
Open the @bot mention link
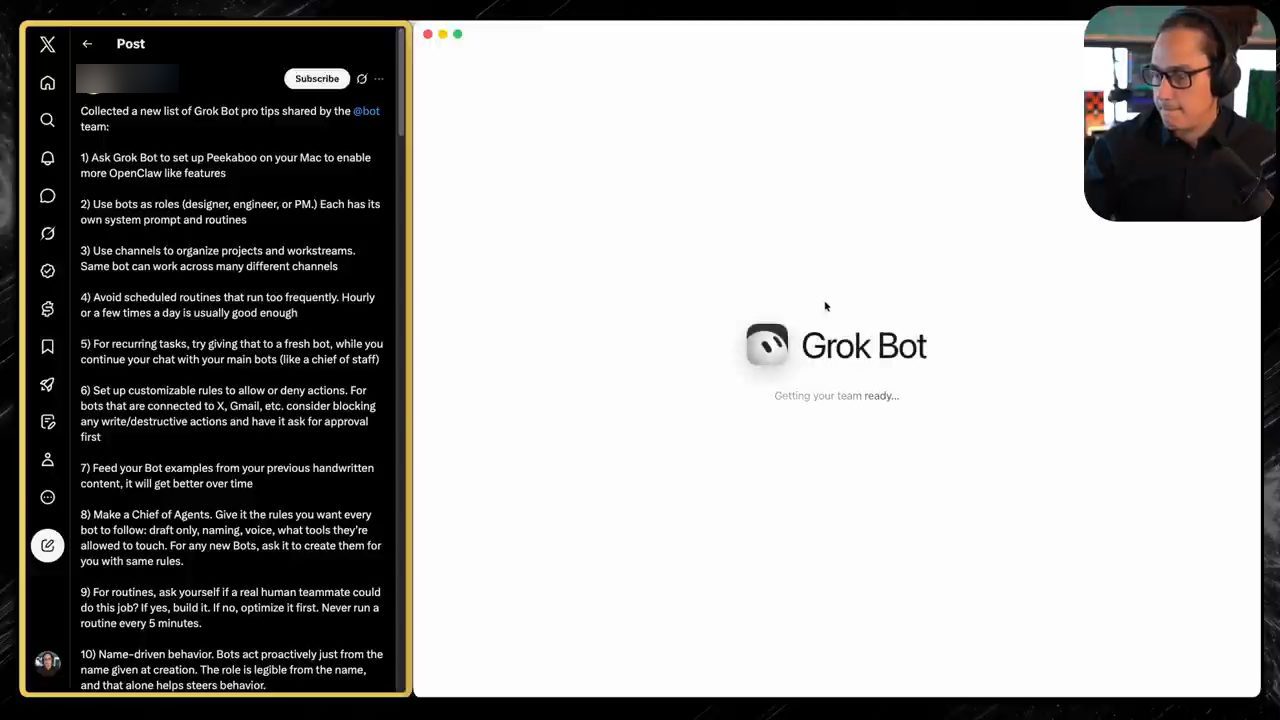[x=366, y=111]
